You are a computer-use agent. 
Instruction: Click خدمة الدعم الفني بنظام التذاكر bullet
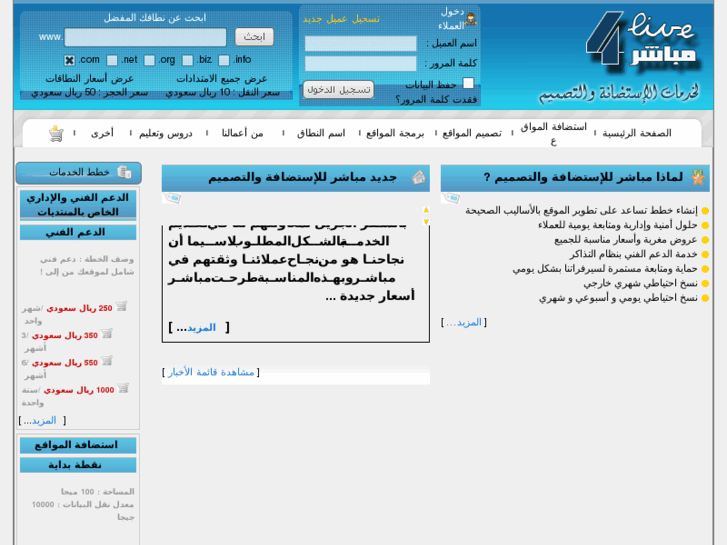633,254
